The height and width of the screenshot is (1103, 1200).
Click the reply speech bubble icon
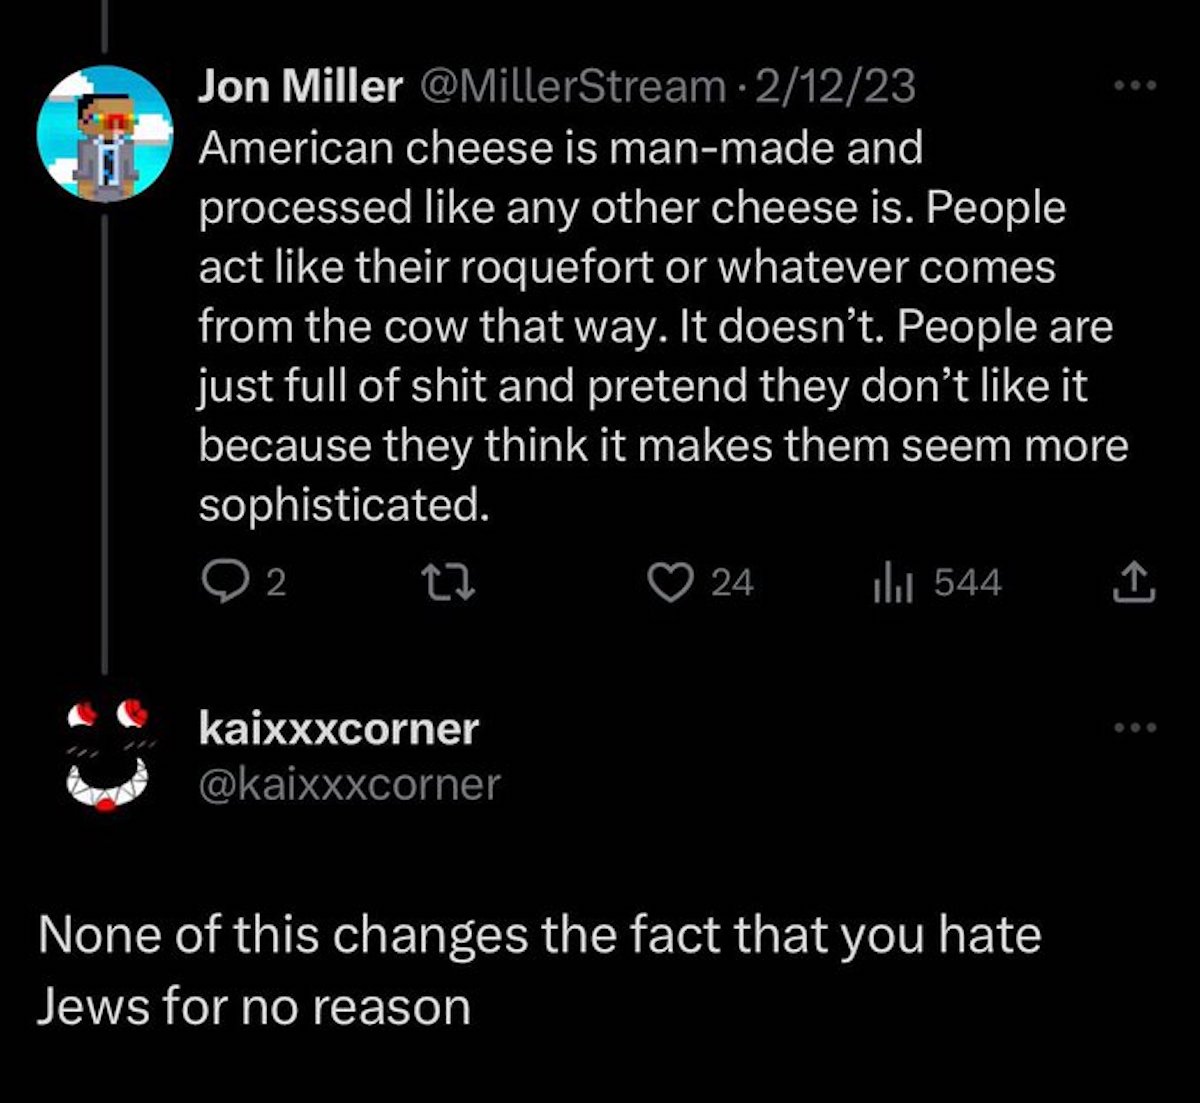pyautogui.click(x=217, y=582)
